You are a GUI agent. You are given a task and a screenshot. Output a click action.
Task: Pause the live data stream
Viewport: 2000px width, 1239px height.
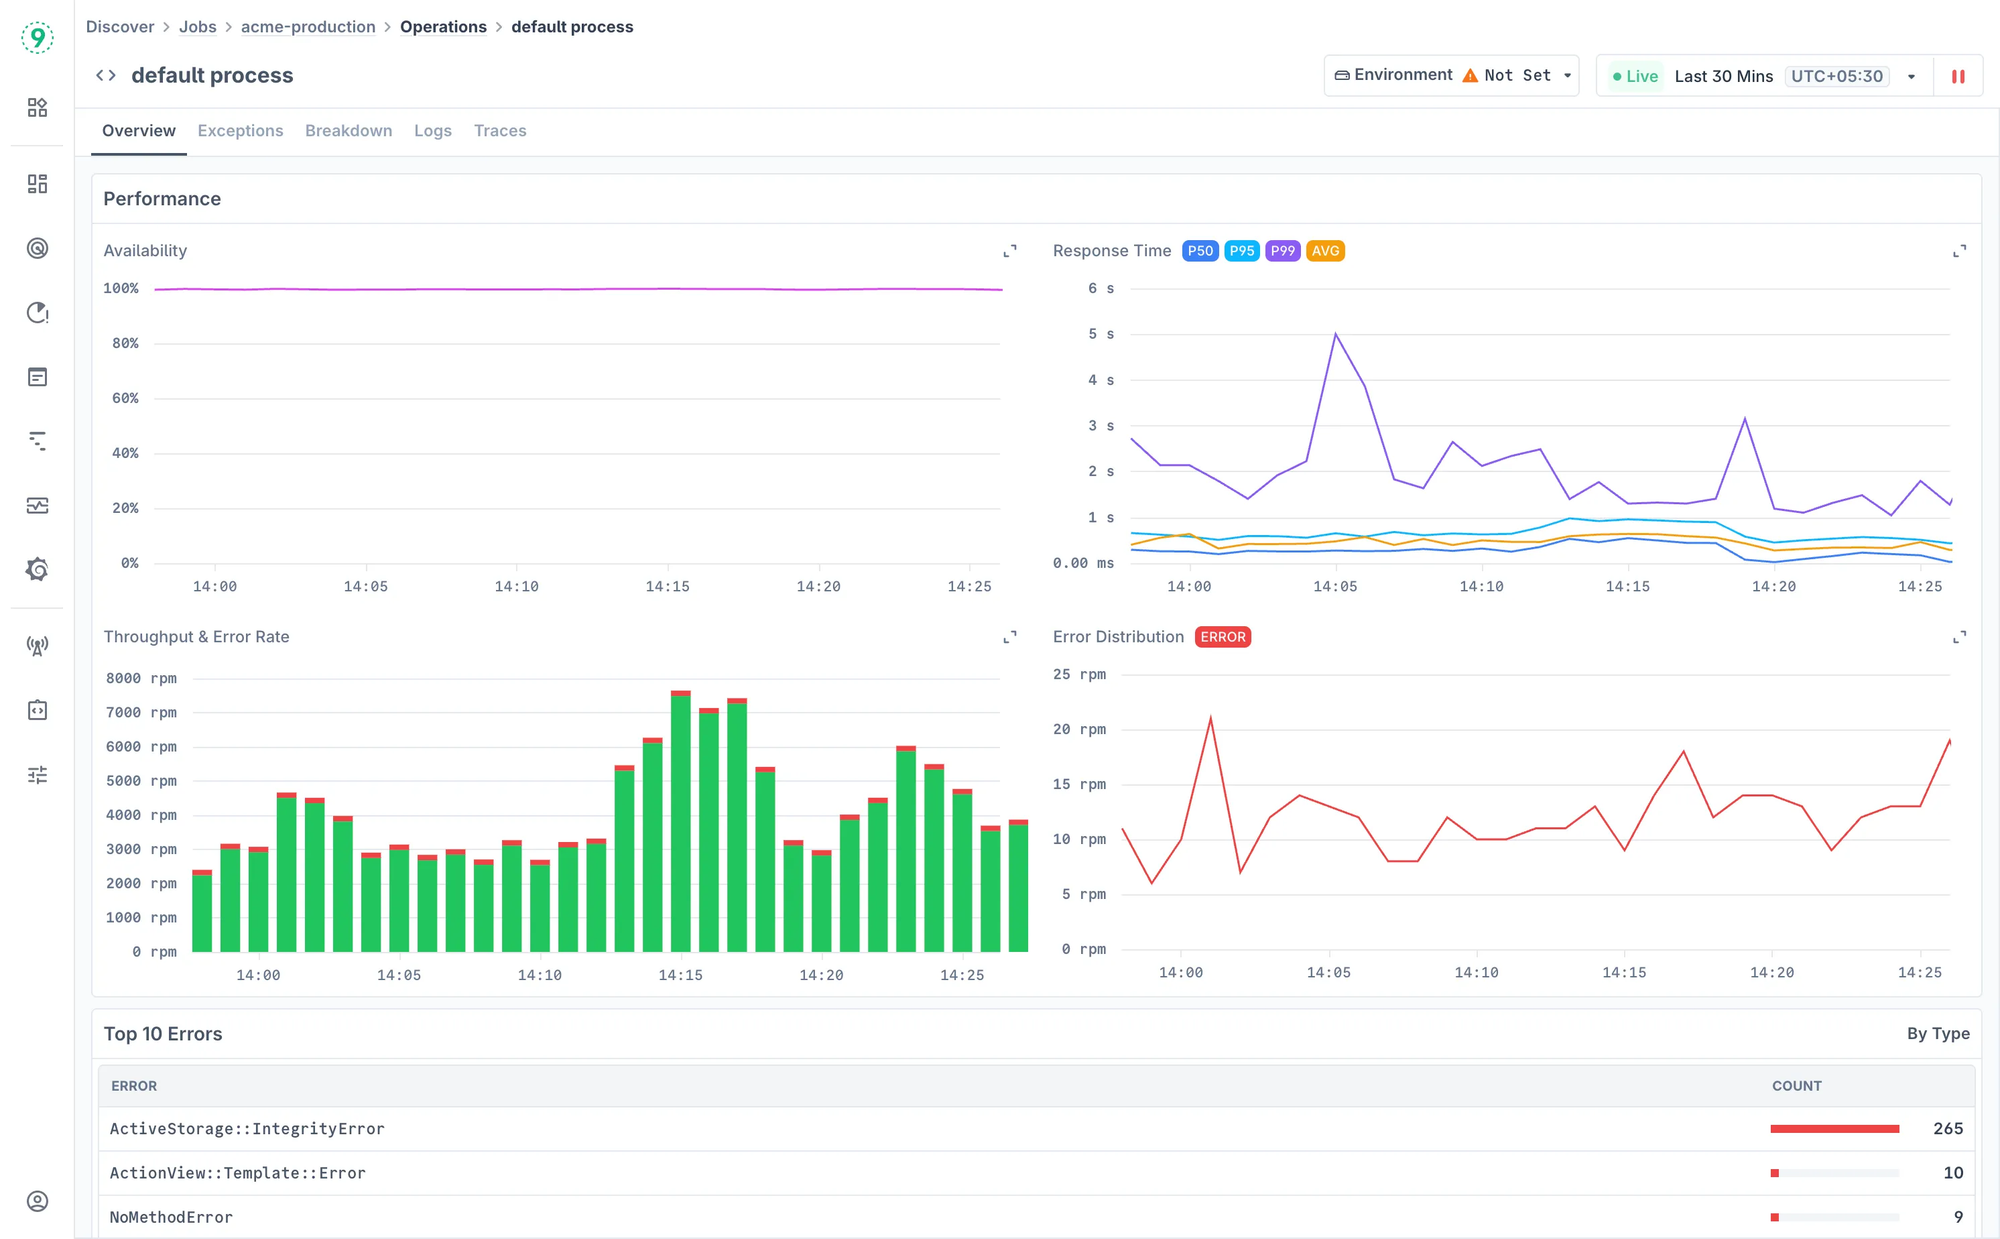[1958, 75]
